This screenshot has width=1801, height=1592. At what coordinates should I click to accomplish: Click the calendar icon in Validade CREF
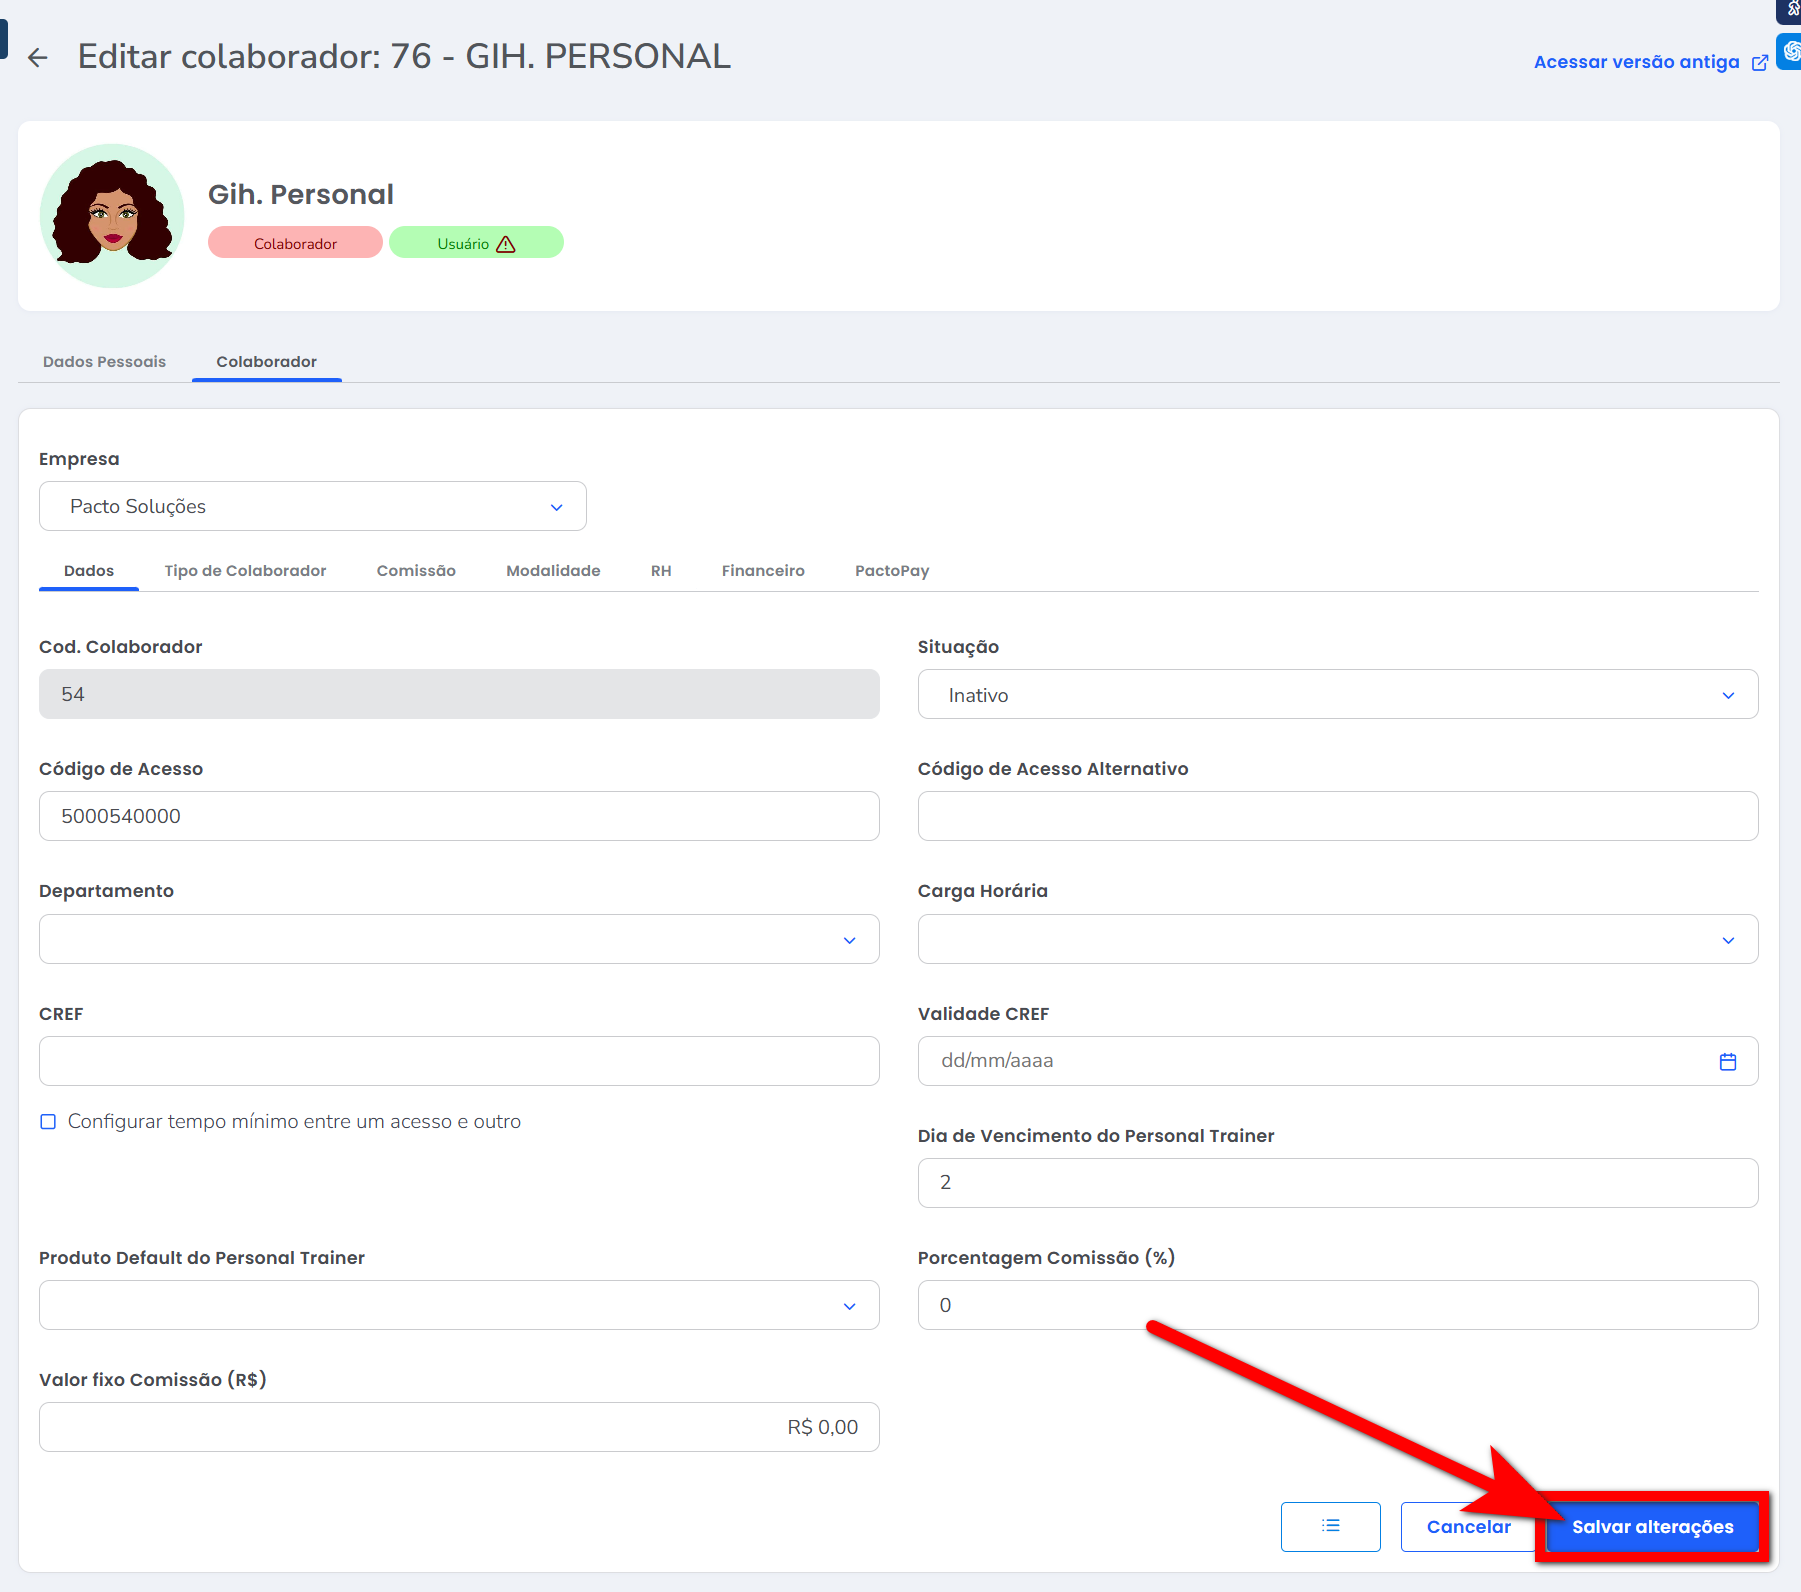click(1727, 1062)
